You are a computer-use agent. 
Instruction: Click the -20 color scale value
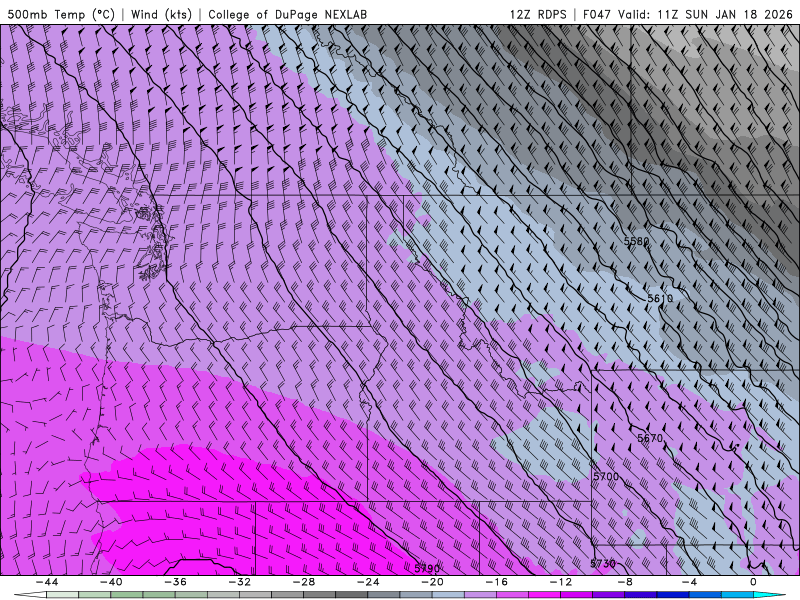point(432,582)
